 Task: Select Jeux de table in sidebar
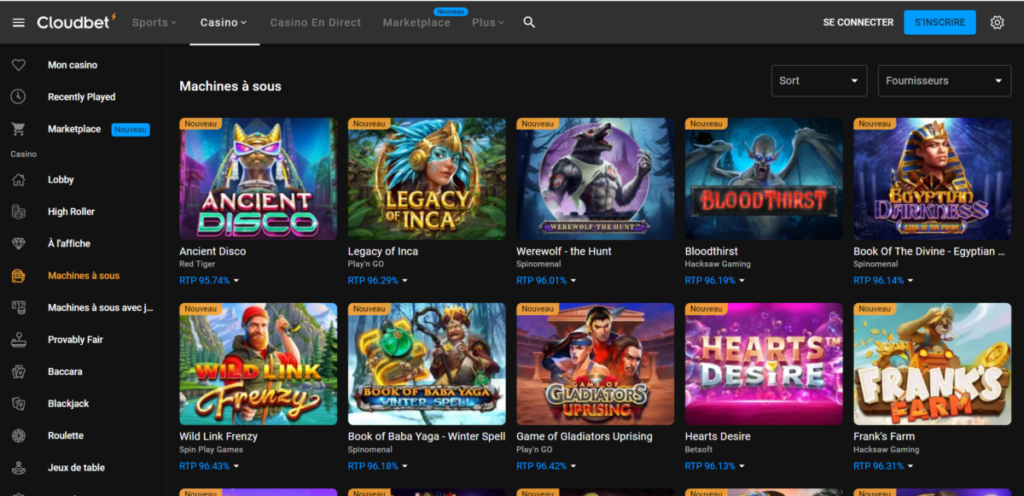click(76, 467)
